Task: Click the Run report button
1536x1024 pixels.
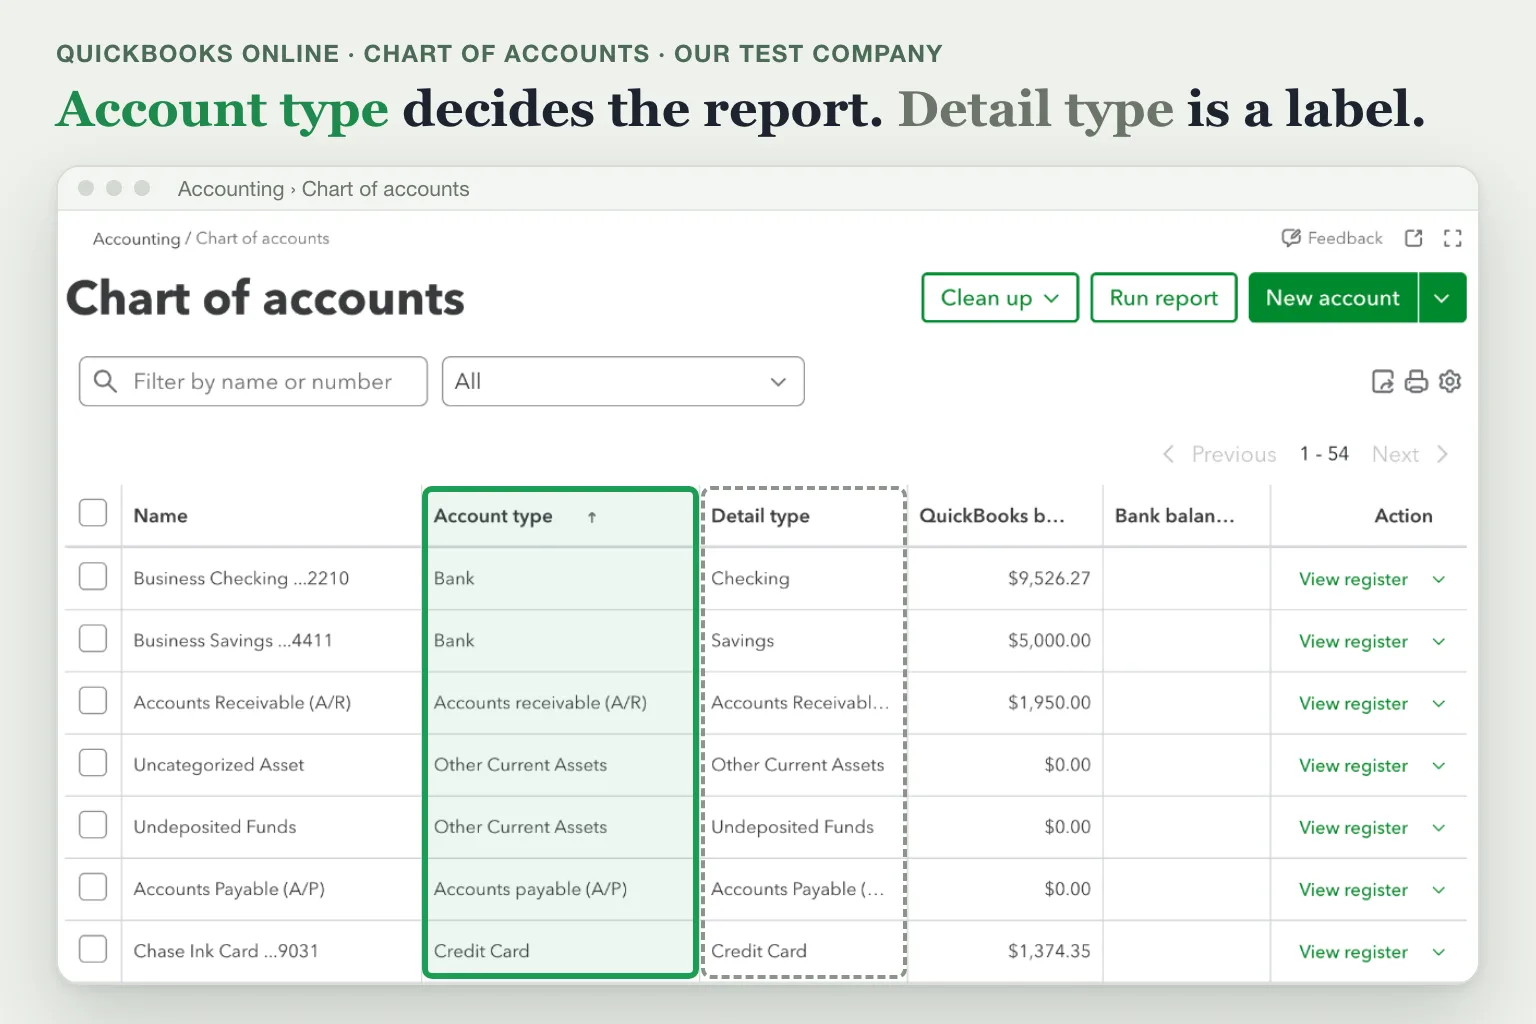Action: (x=1164, y=298)
